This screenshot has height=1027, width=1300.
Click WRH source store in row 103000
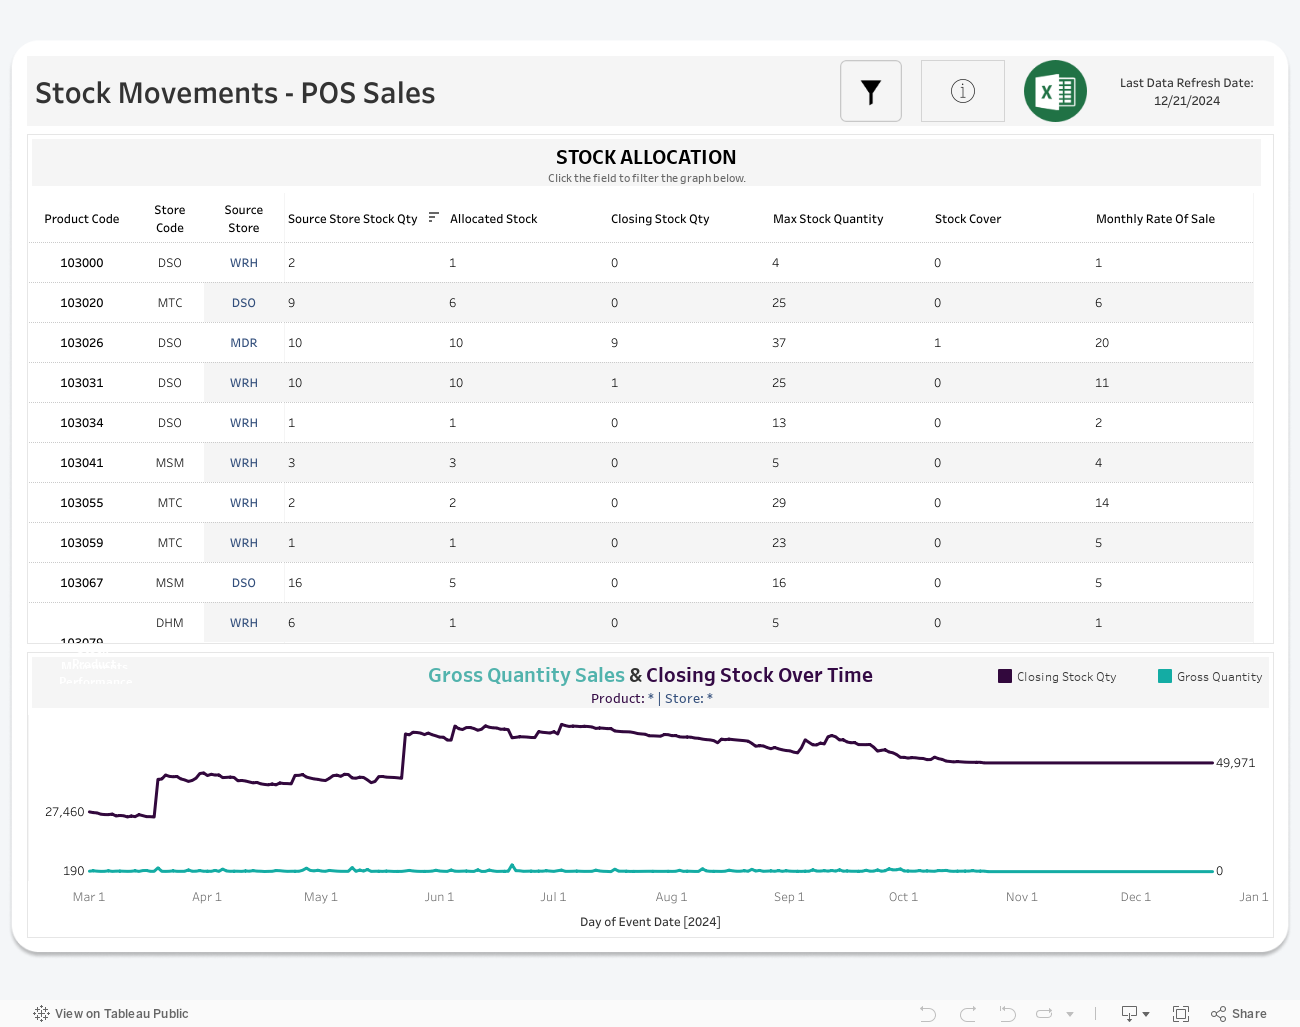coord(244,263)
